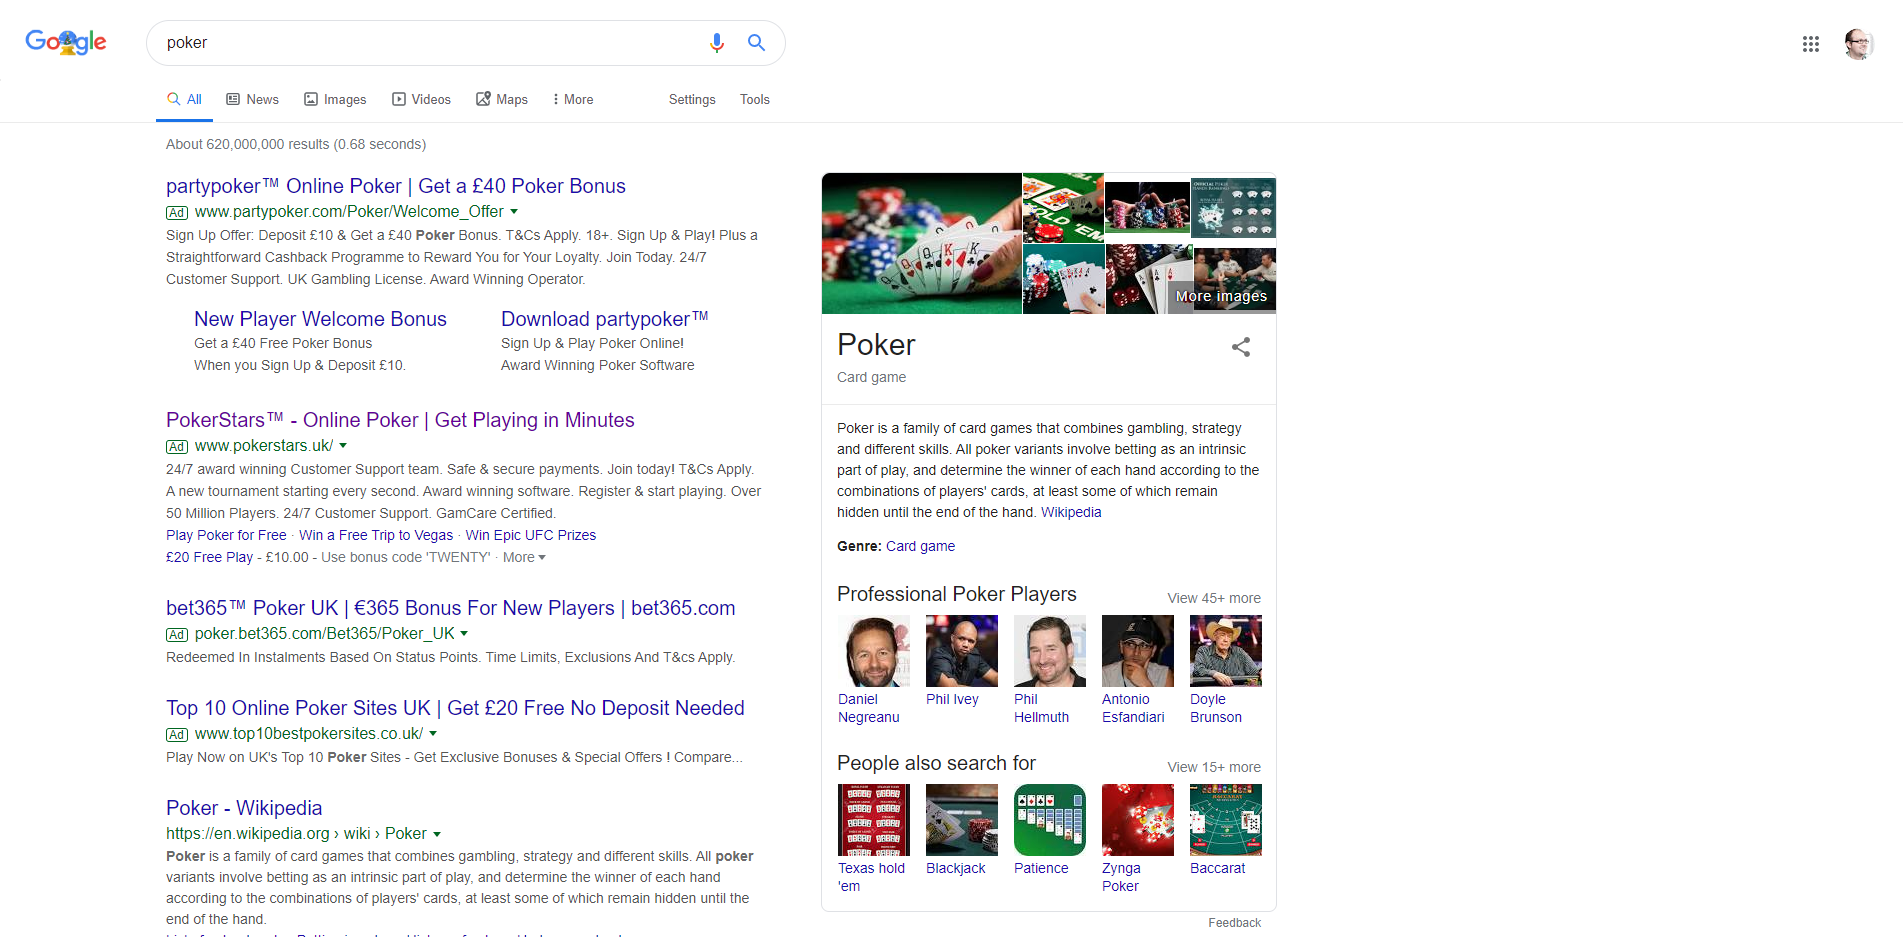Click the Feedback link on the knowledge panel
Viewport: 1903px width, 937px height.
1234,922
